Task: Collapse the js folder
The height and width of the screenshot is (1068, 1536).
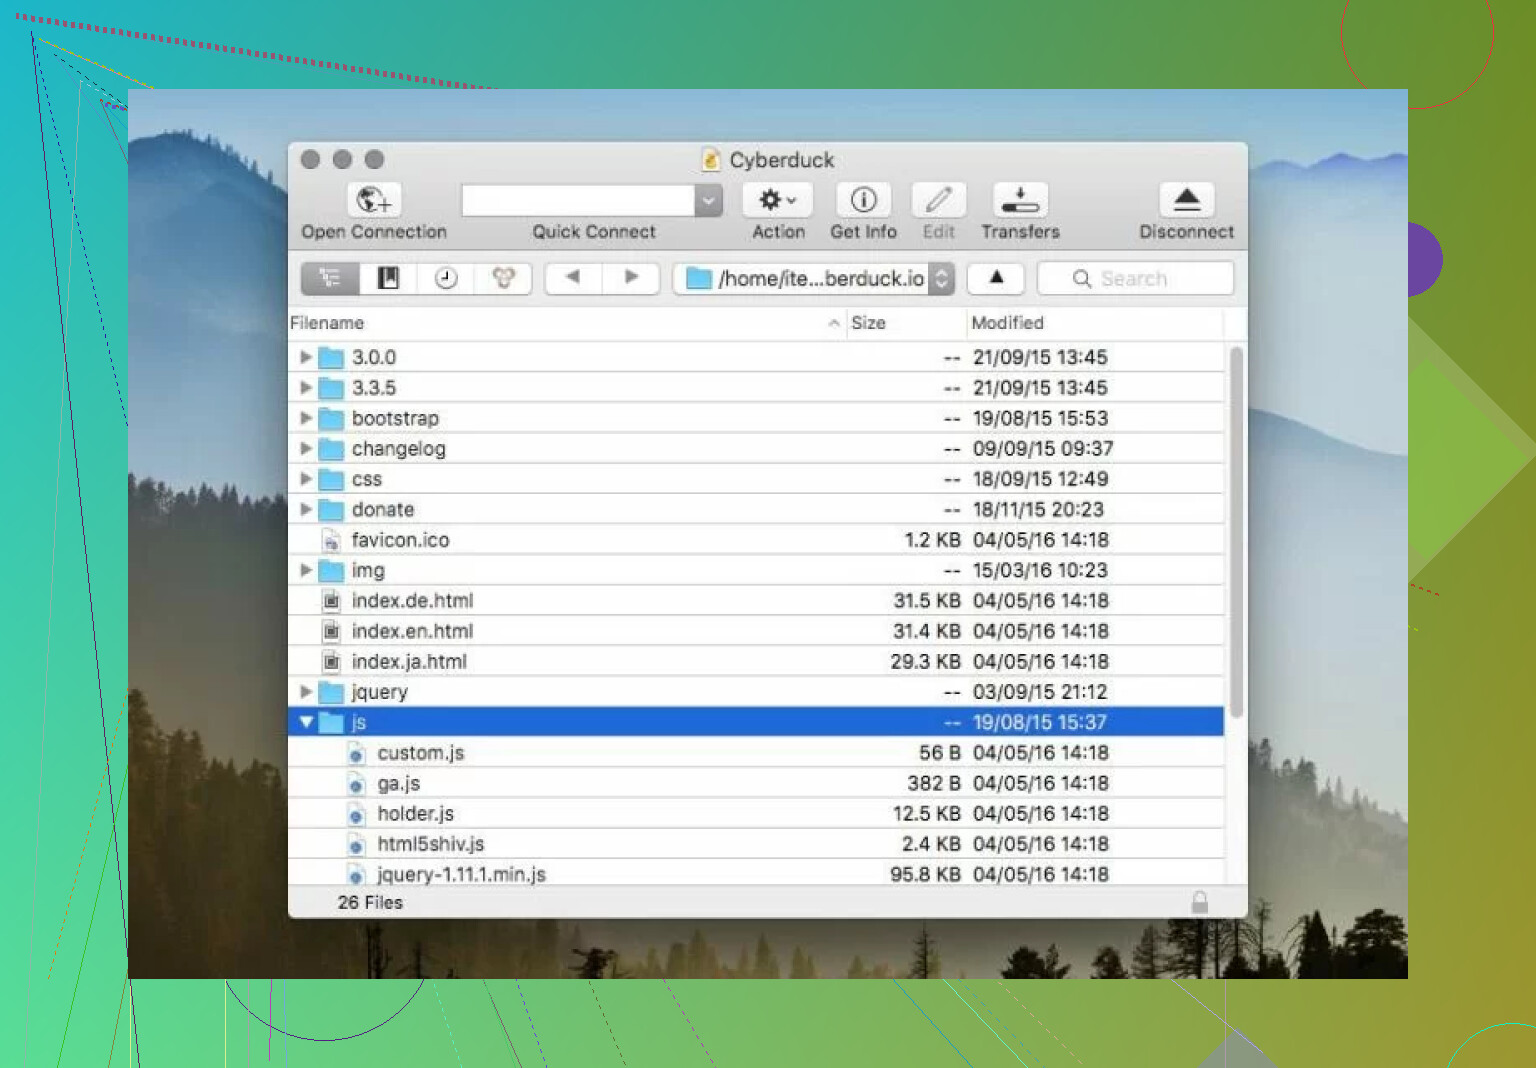Action: (x=306, y=722)
